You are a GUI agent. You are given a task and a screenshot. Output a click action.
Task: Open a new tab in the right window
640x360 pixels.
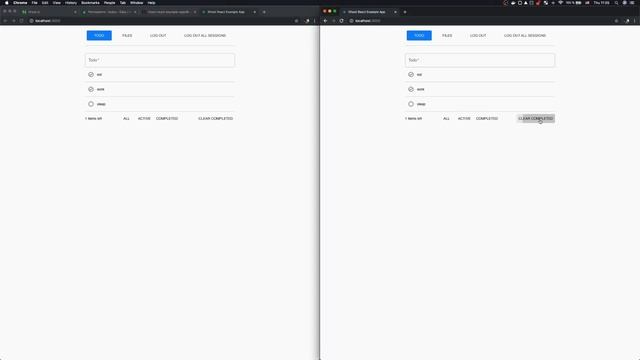(405, 12)
